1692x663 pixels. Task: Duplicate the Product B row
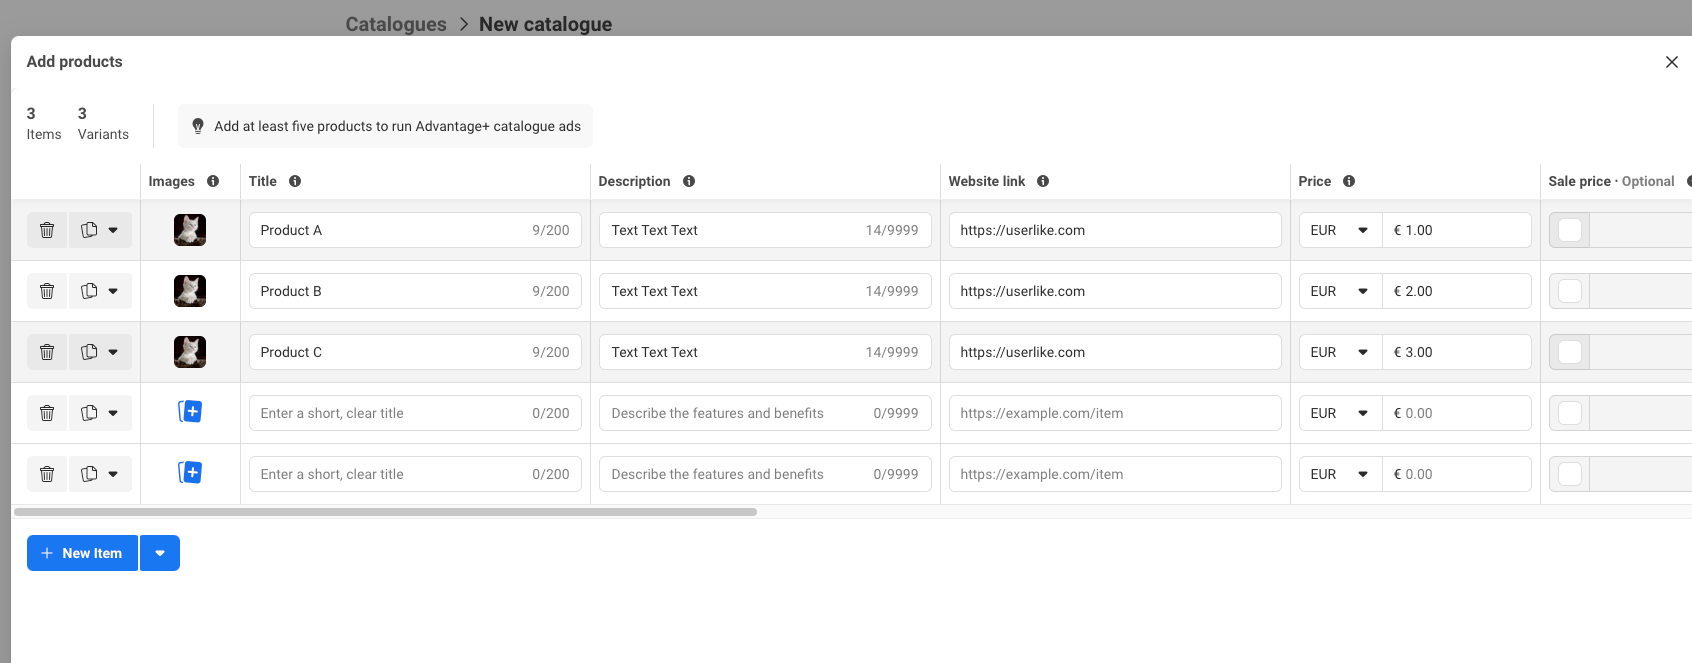89,291
